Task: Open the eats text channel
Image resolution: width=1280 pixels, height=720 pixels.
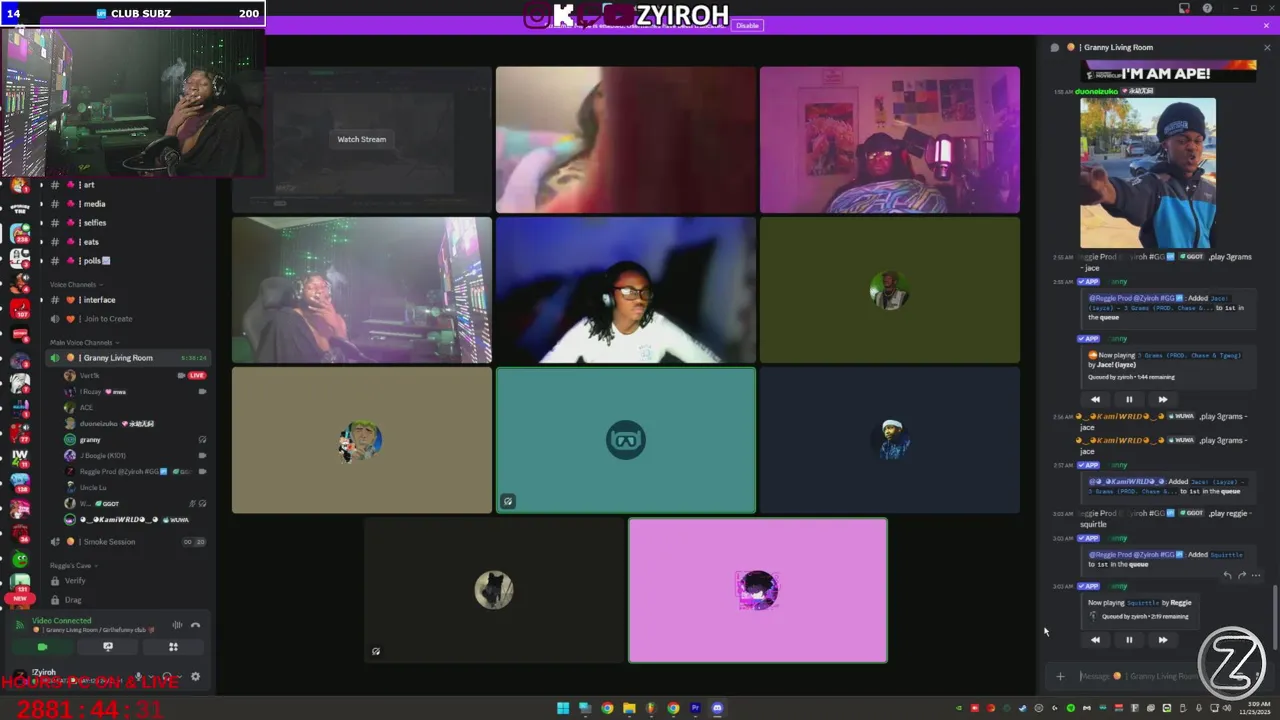Action: [127, 242]
